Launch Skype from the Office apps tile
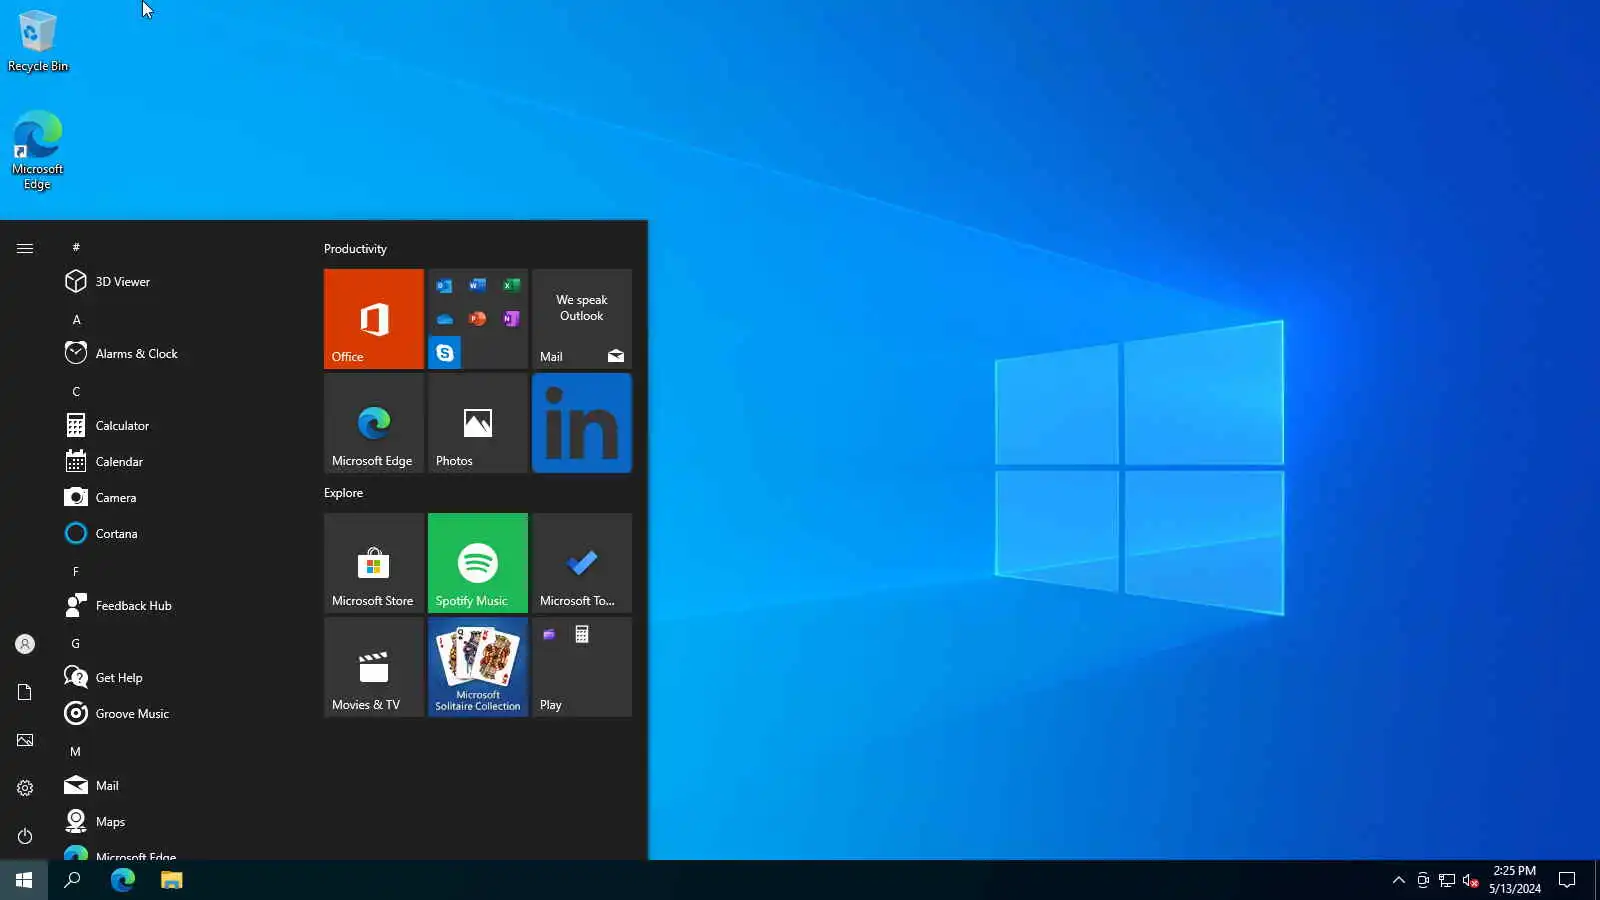 (x=445, y=353)
